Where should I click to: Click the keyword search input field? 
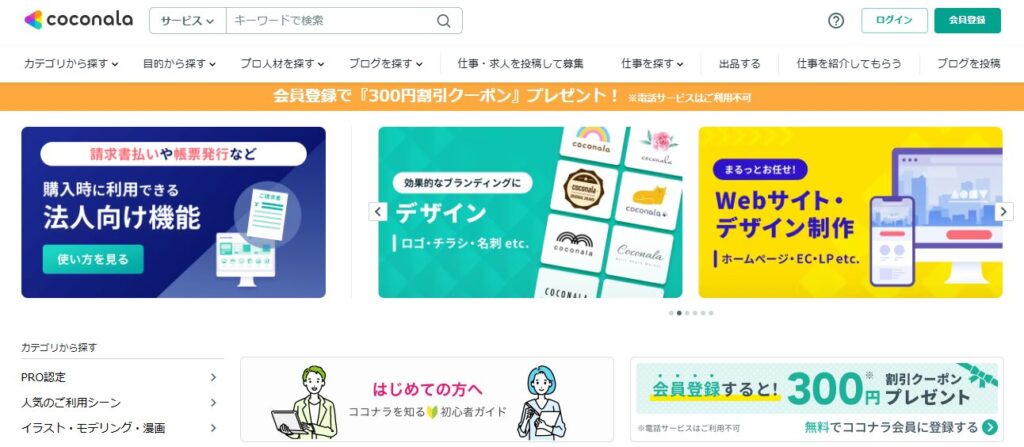(330, 21)
